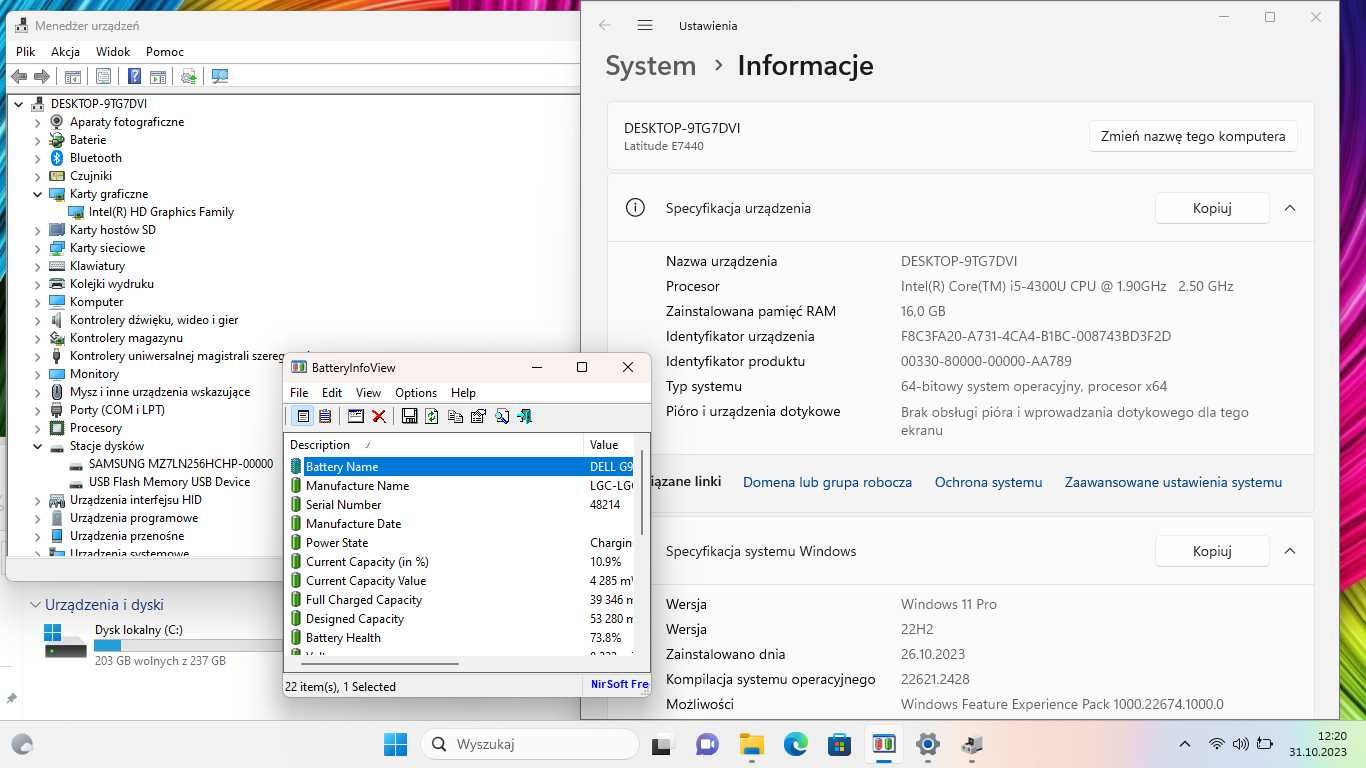Collapse the Urządzenia i dyski group
Viewport: 1366px width, 768px height.
click(x=36, y=605)
